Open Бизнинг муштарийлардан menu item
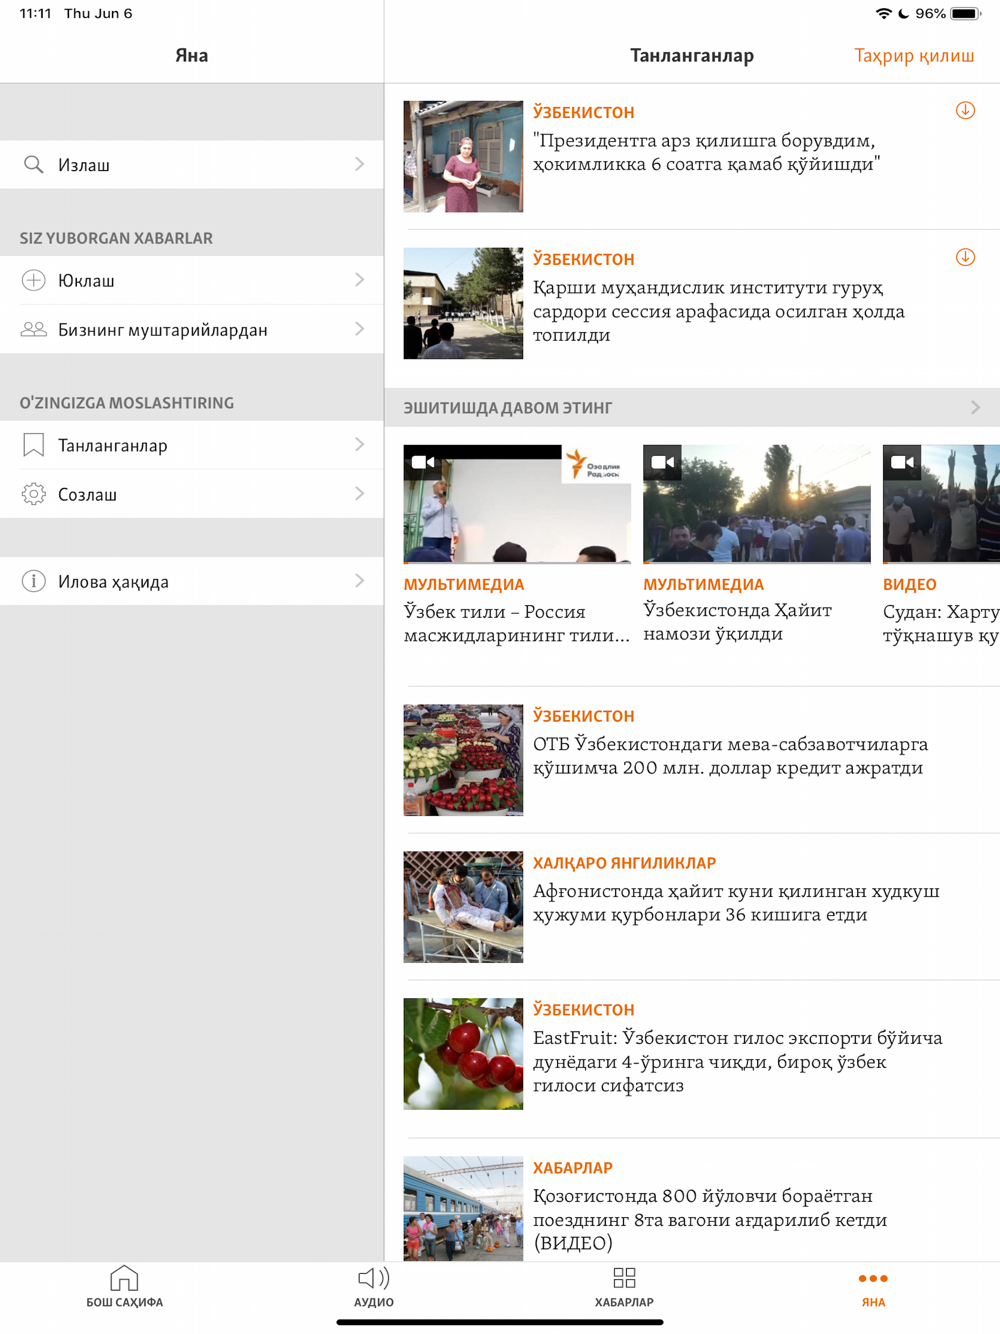 click(192, 329)
